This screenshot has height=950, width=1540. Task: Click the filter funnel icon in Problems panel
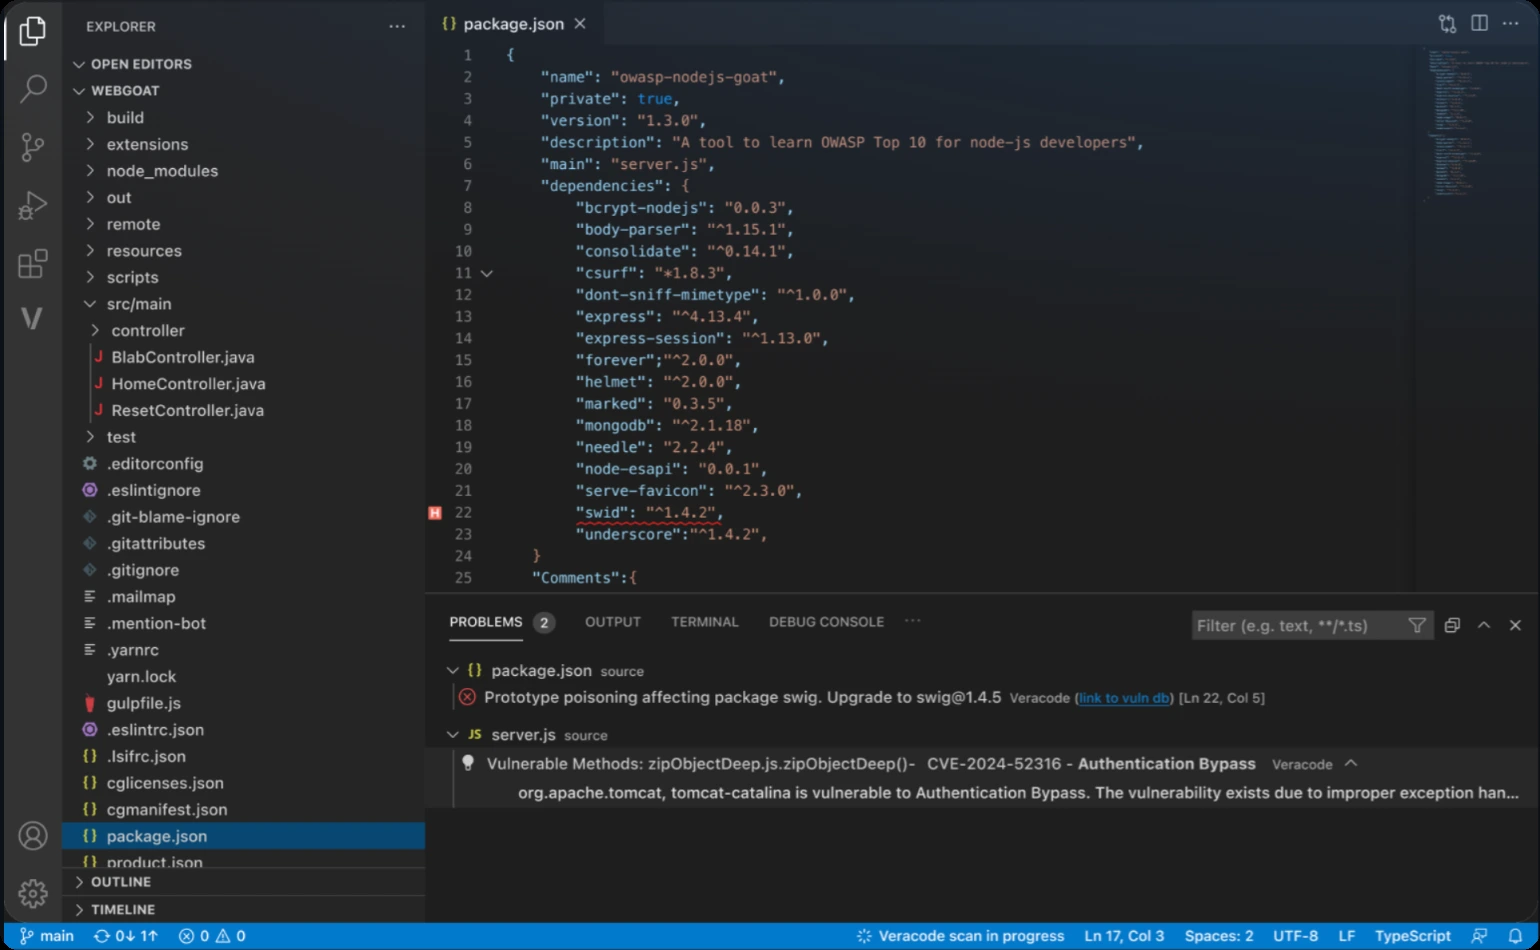point(1417,625)
